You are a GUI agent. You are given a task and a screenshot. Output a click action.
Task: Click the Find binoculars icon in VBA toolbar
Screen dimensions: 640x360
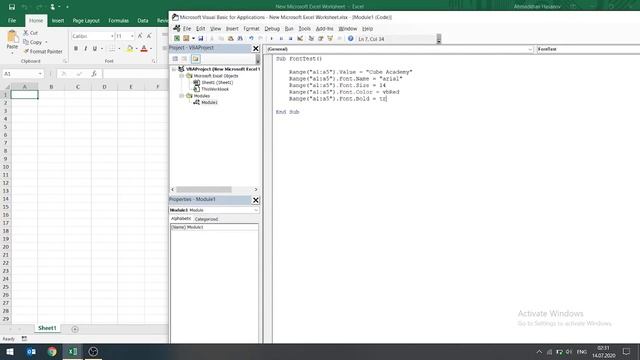point(240,38)
